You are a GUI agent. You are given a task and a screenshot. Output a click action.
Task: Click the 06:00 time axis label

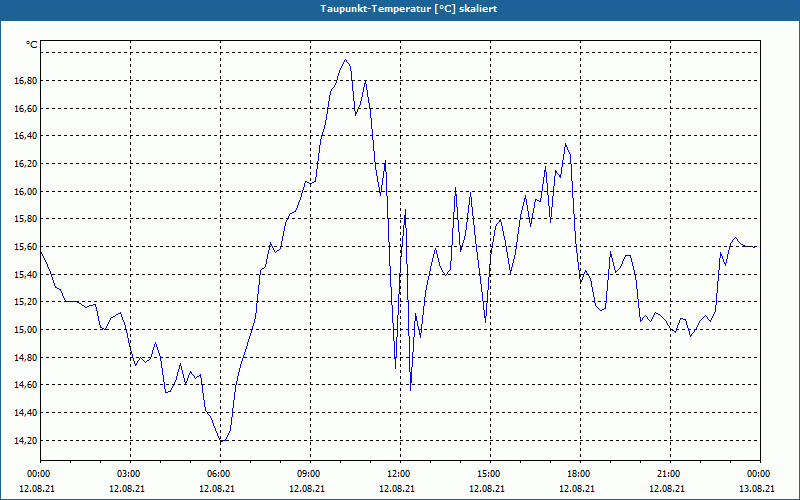point(220,474)
